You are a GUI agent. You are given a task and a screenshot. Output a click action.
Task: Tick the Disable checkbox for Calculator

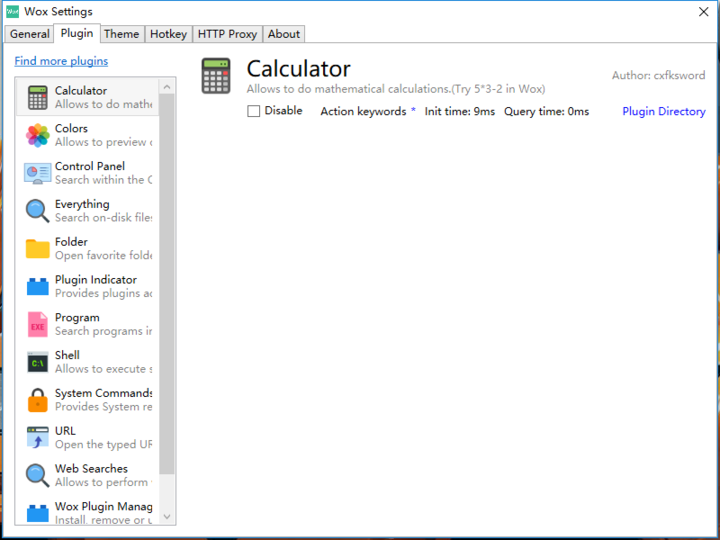click(x=253, y=111)
